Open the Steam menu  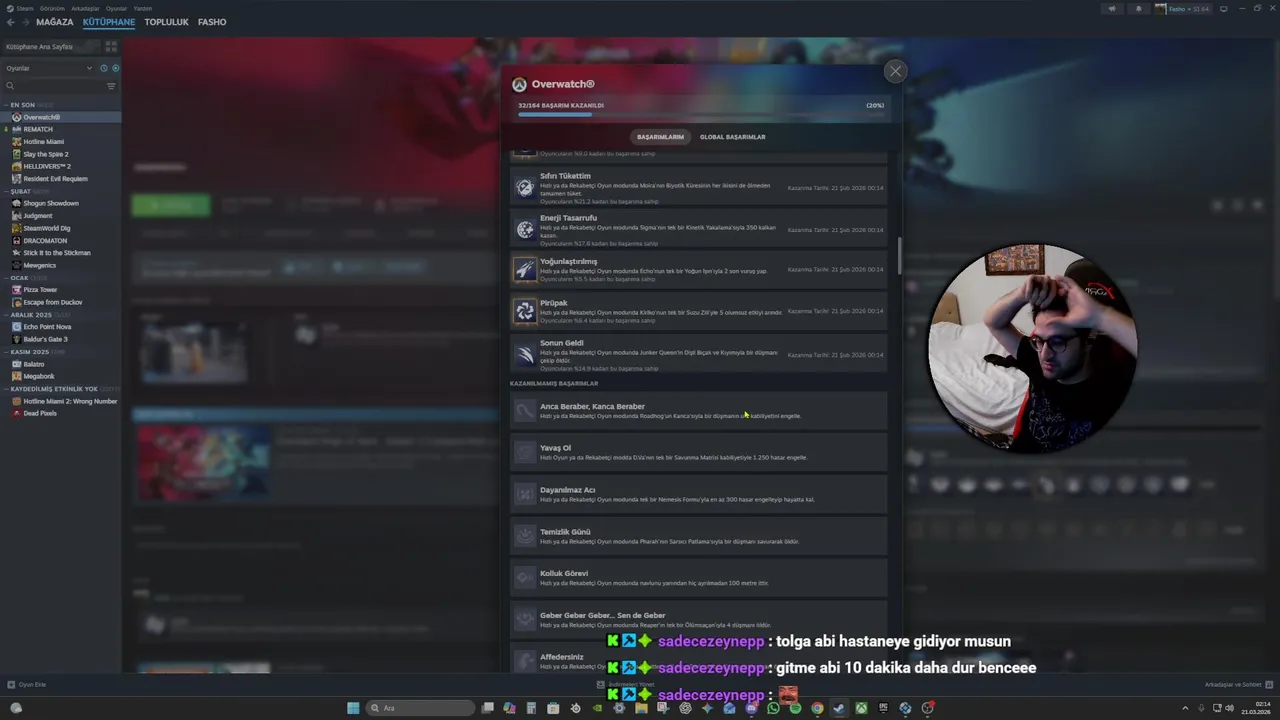pyautogui.click(x=25, y=8)
